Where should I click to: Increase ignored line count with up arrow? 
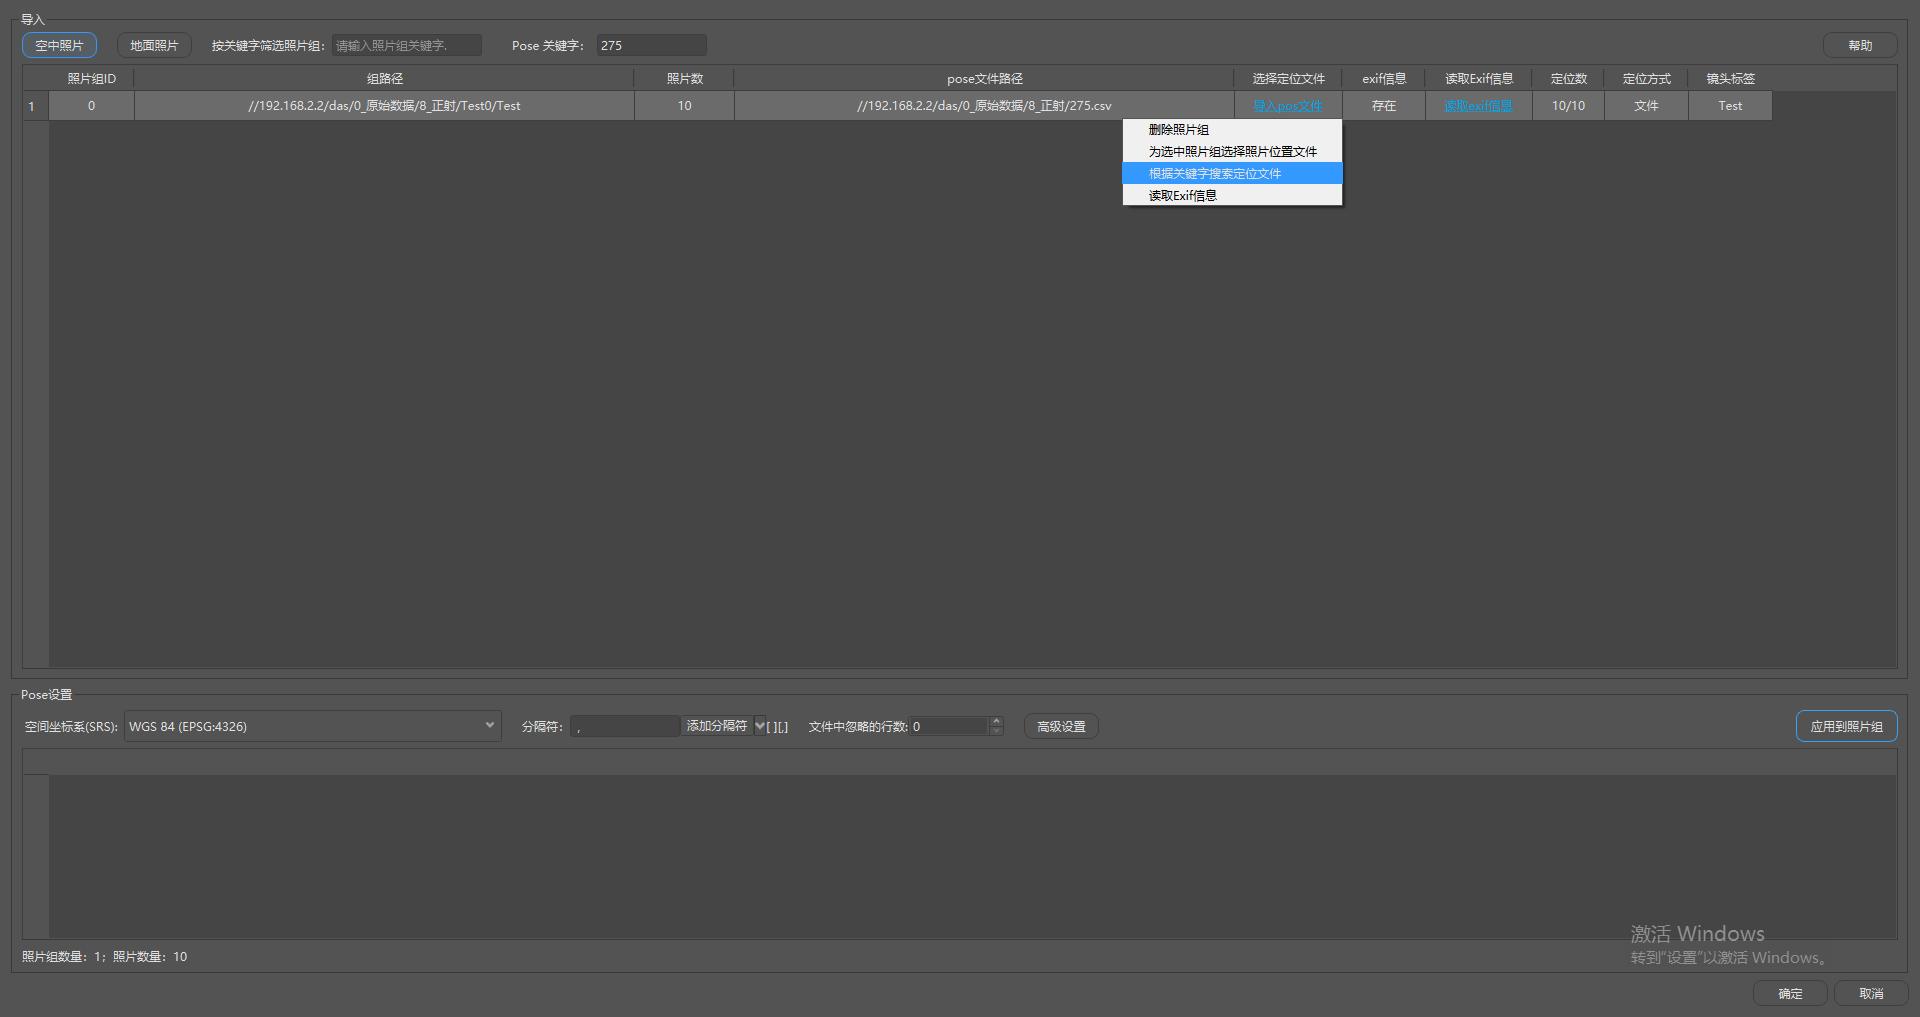996,721
